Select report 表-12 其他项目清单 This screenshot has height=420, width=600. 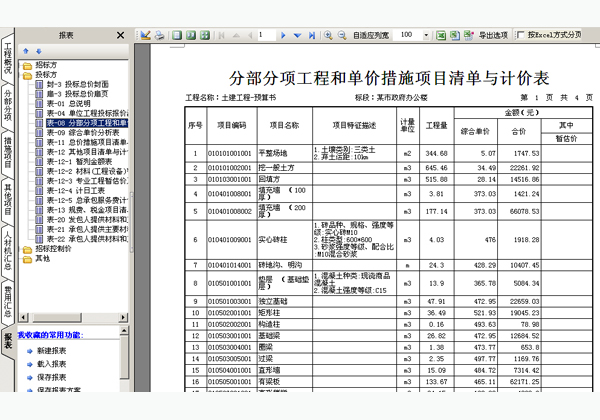point(82,152)
